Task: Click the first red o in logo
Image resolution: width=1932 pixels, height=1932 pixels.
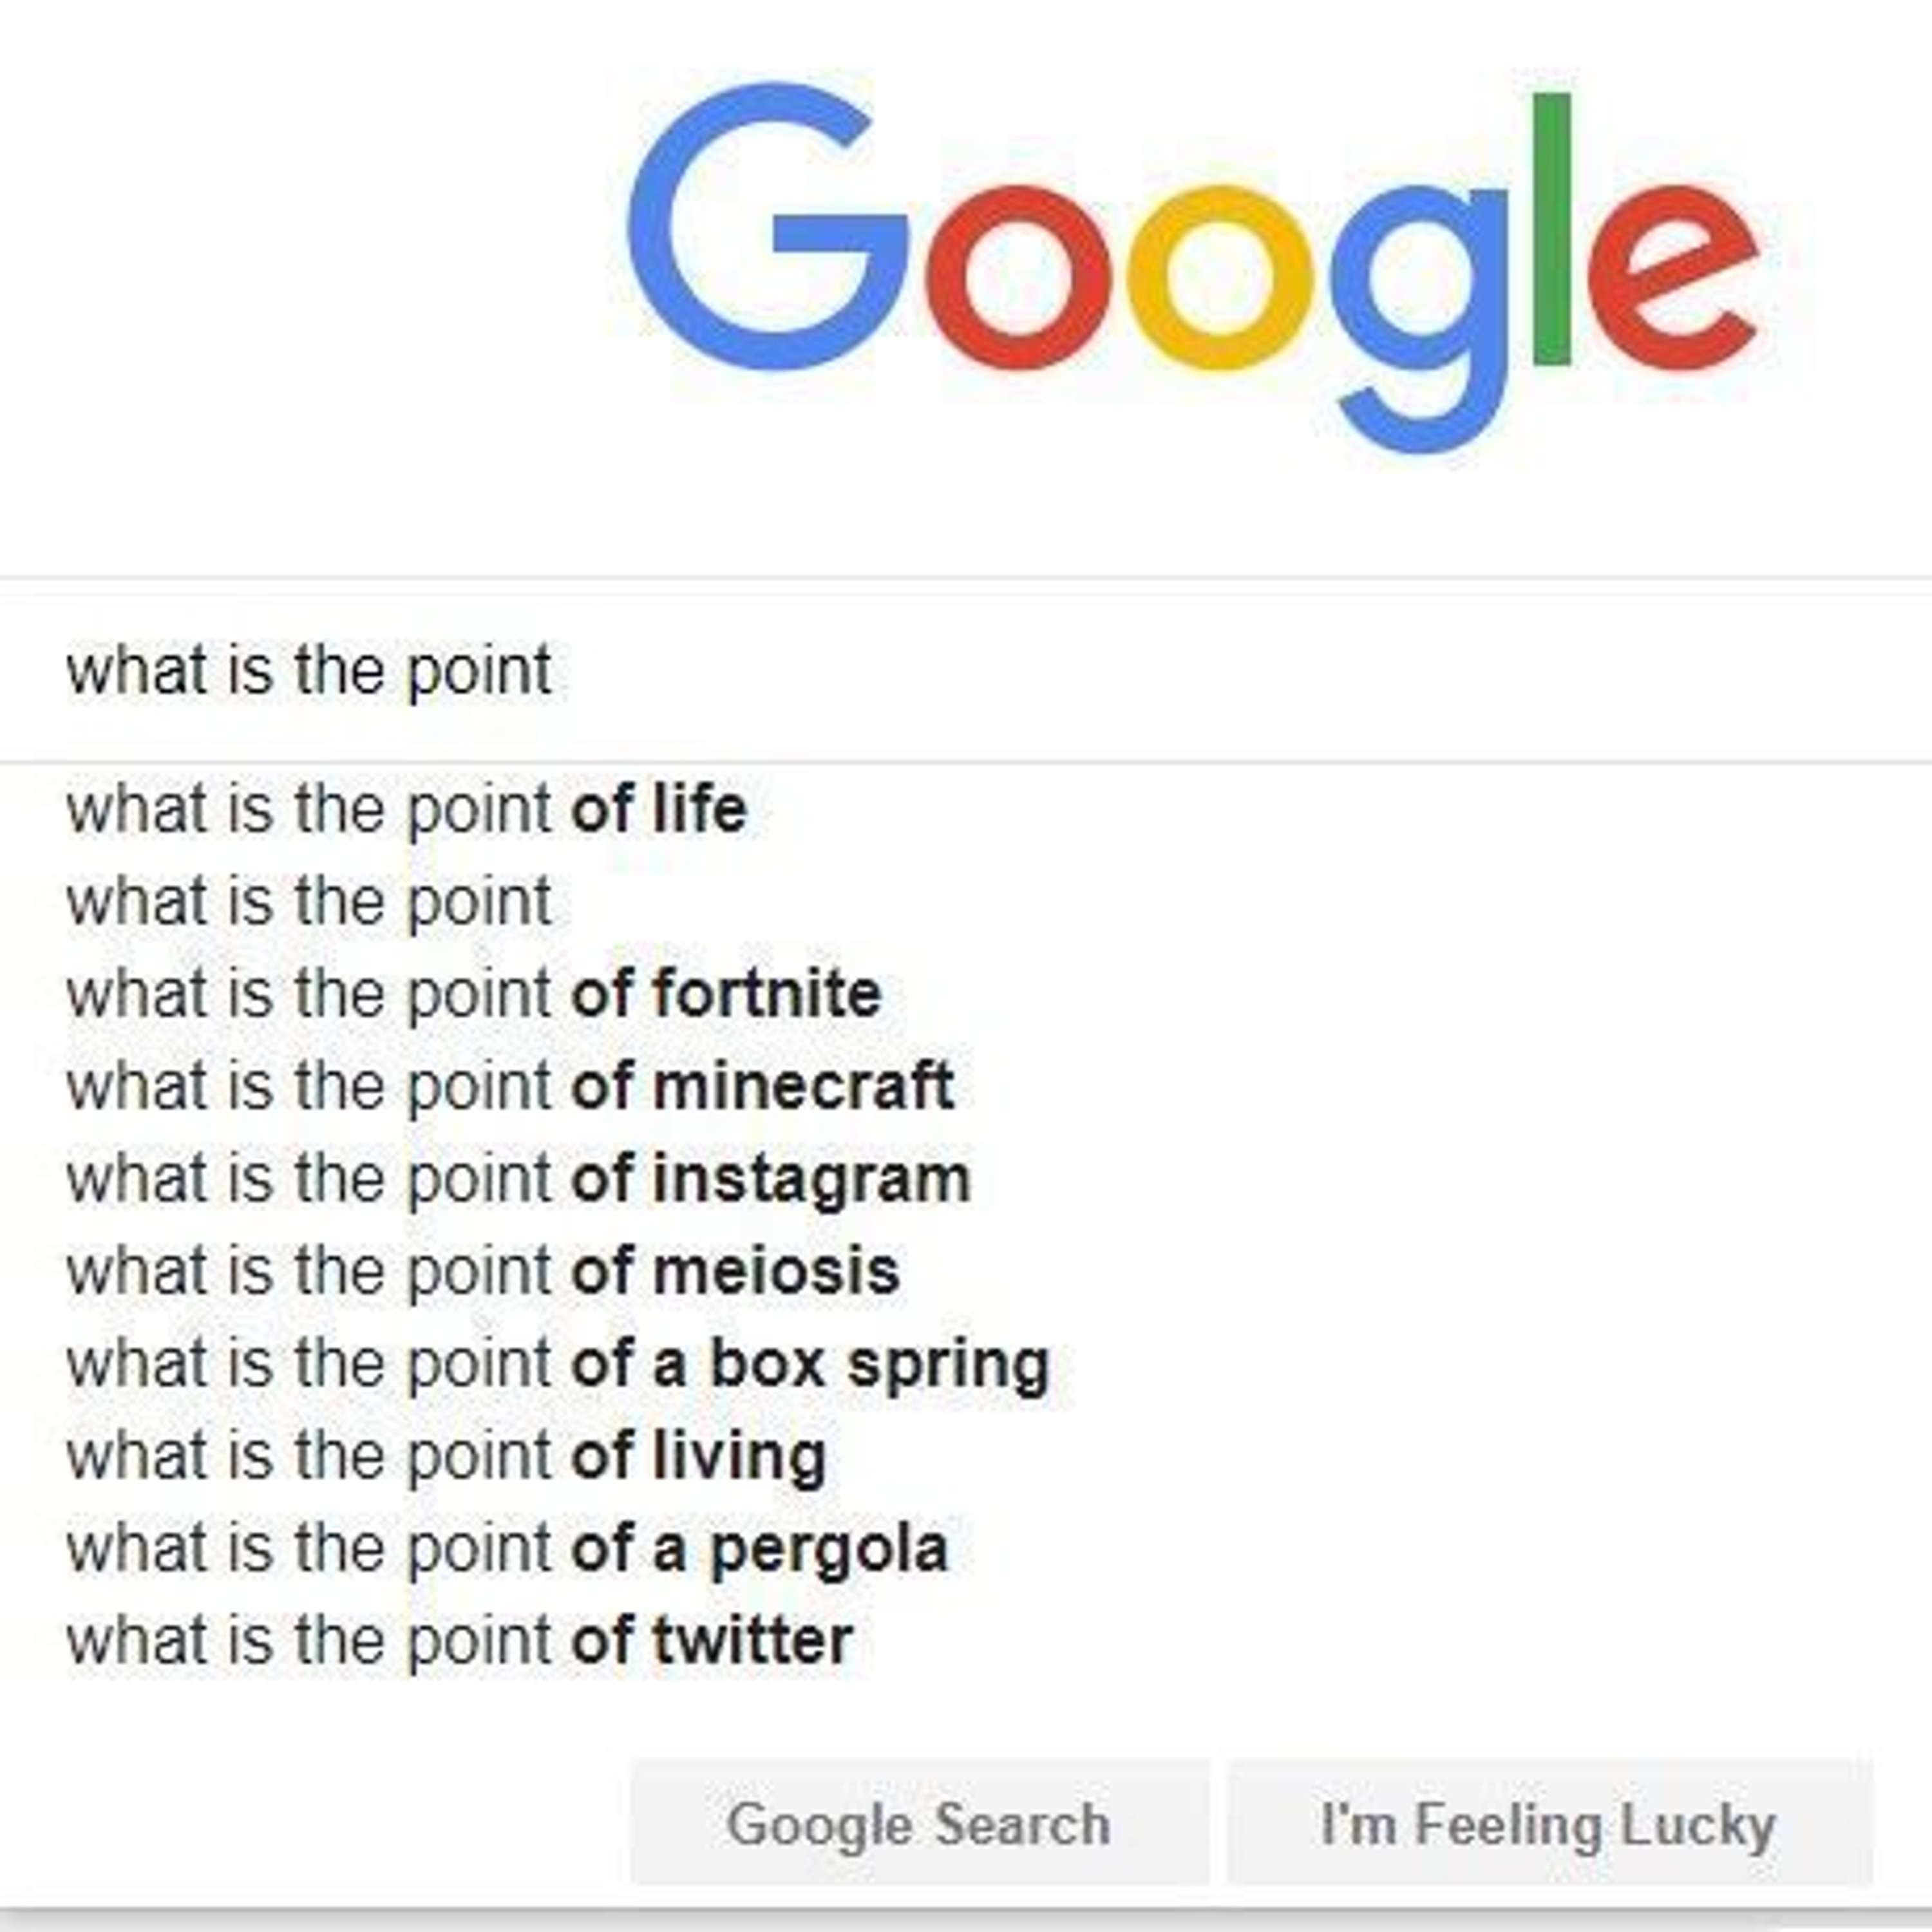Action: point(1018,278)
